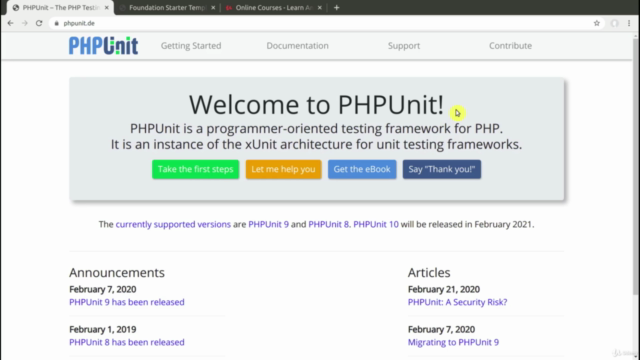Open the Contribute menu item
The height and width of the screenshot is (360, 640).
coord(510,46)
